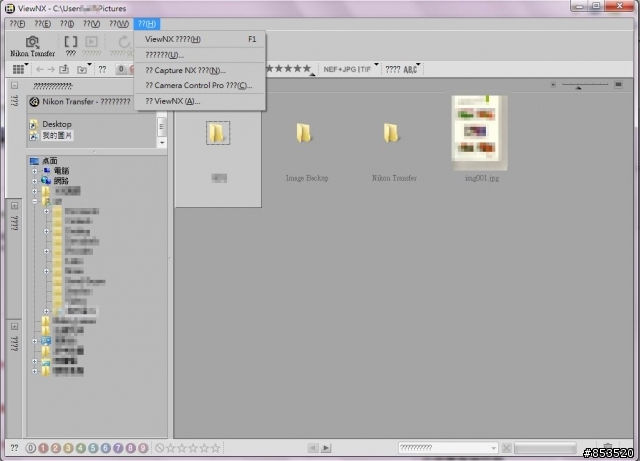Click the no-rating circle-slash icon
This screenshot has width=640, height=461.
160,448
